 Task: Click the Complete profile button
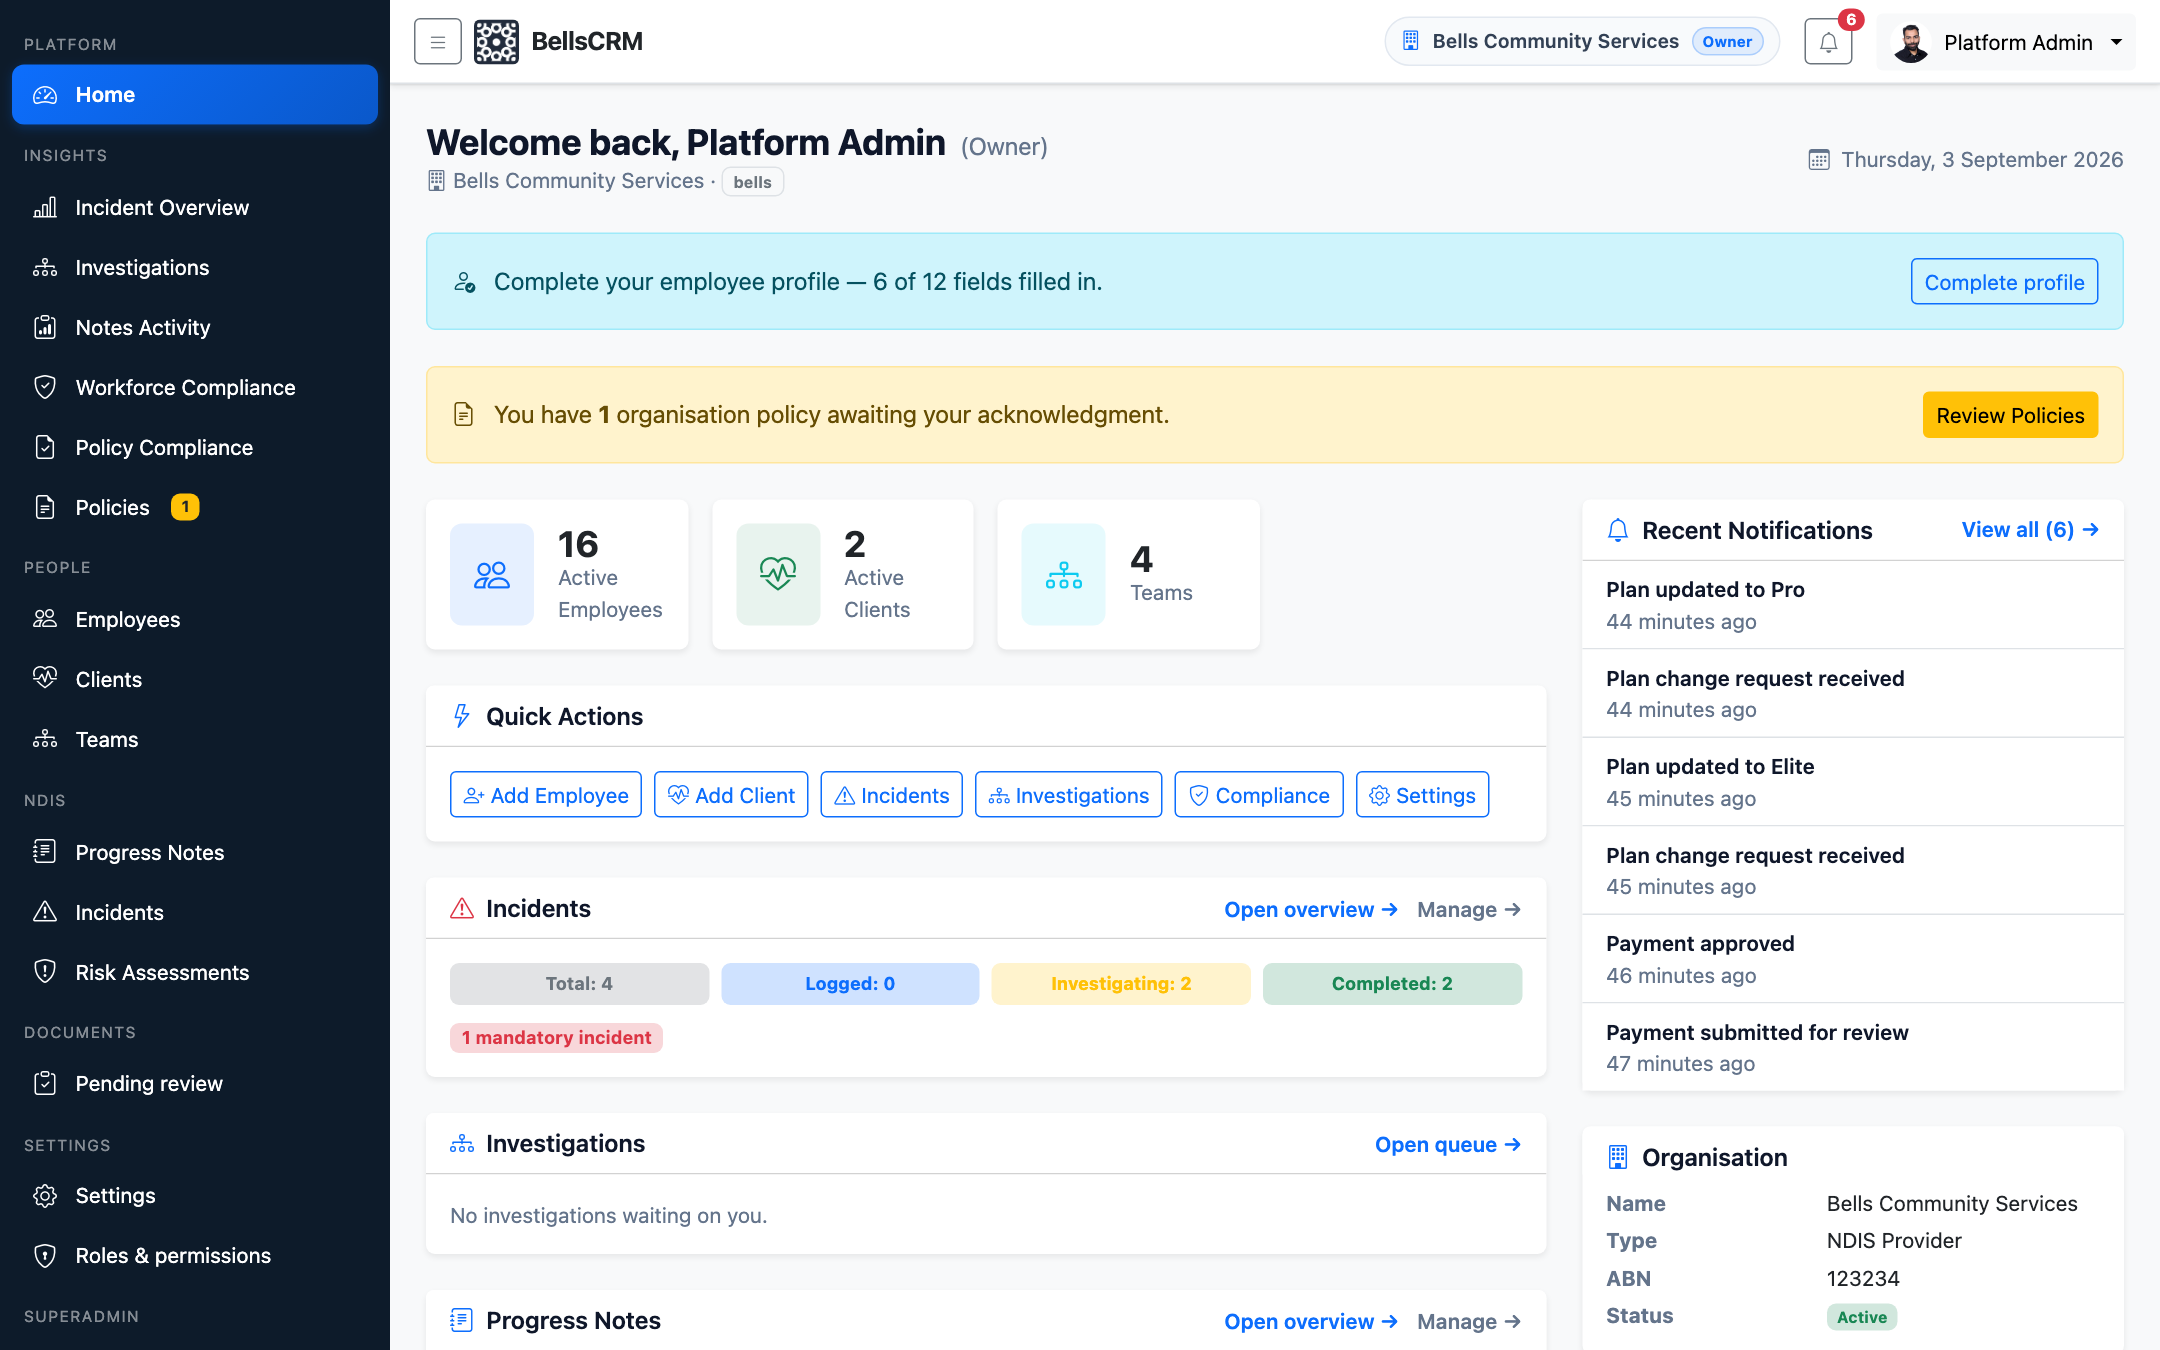2004,282
